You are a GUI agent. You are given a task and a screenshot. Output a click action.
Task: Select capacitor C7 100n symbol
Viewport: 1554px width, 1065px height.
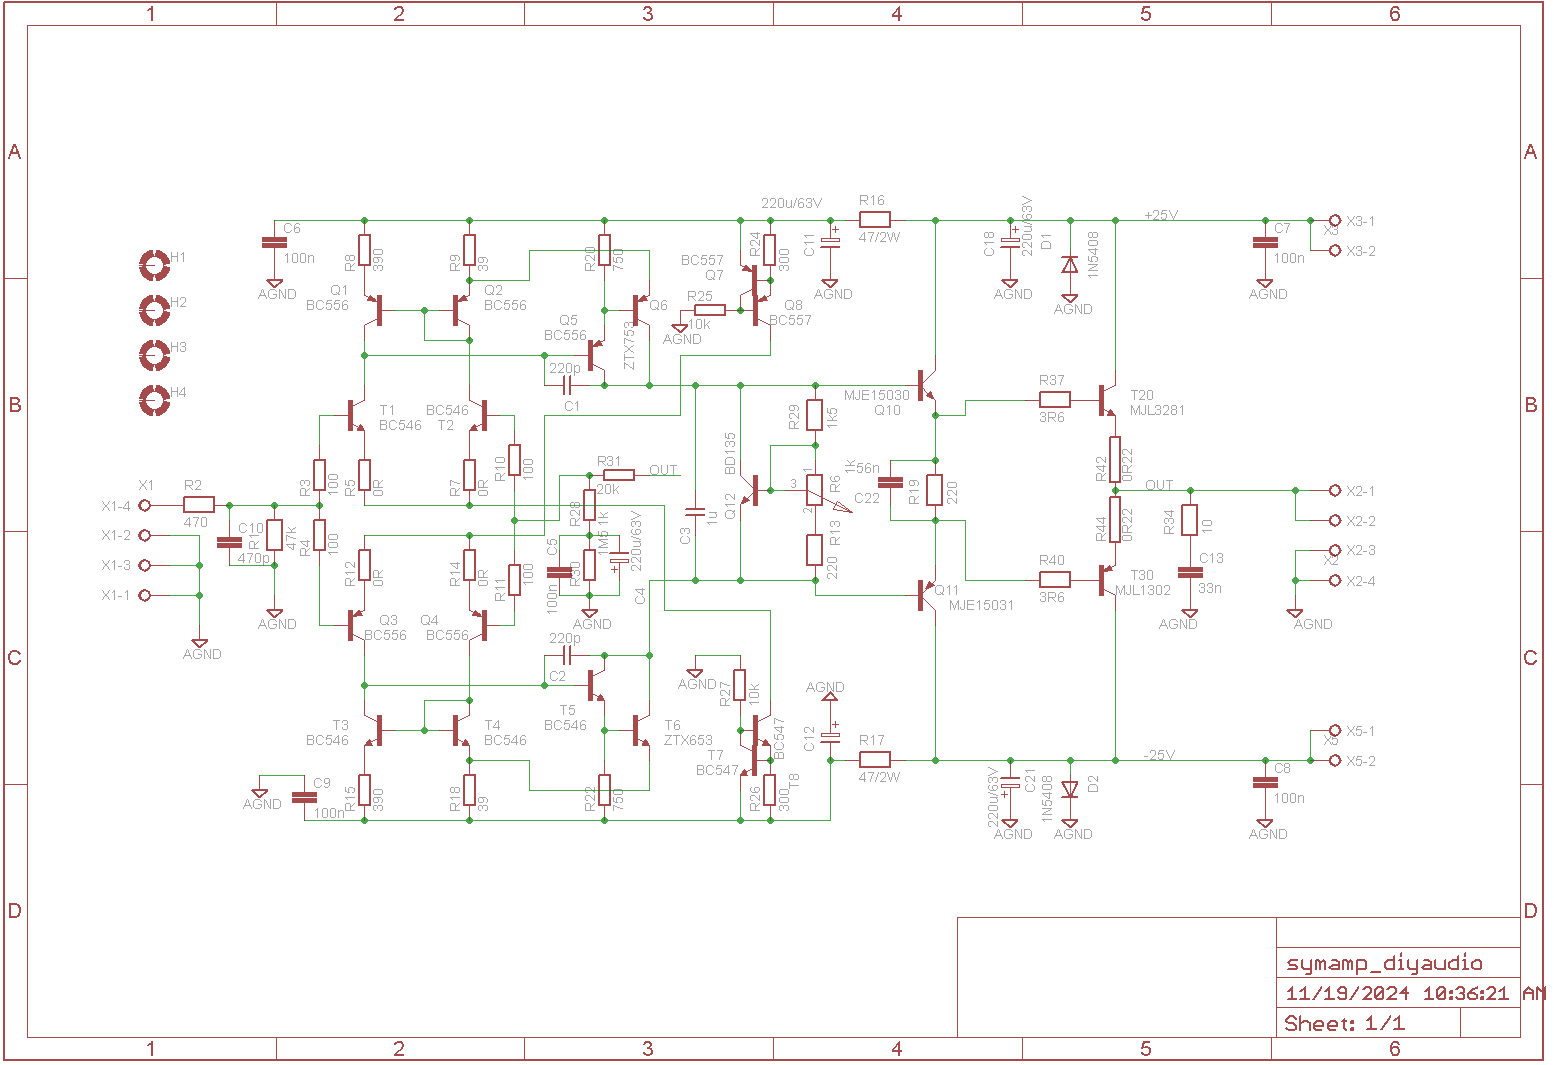coord(1265,242)
